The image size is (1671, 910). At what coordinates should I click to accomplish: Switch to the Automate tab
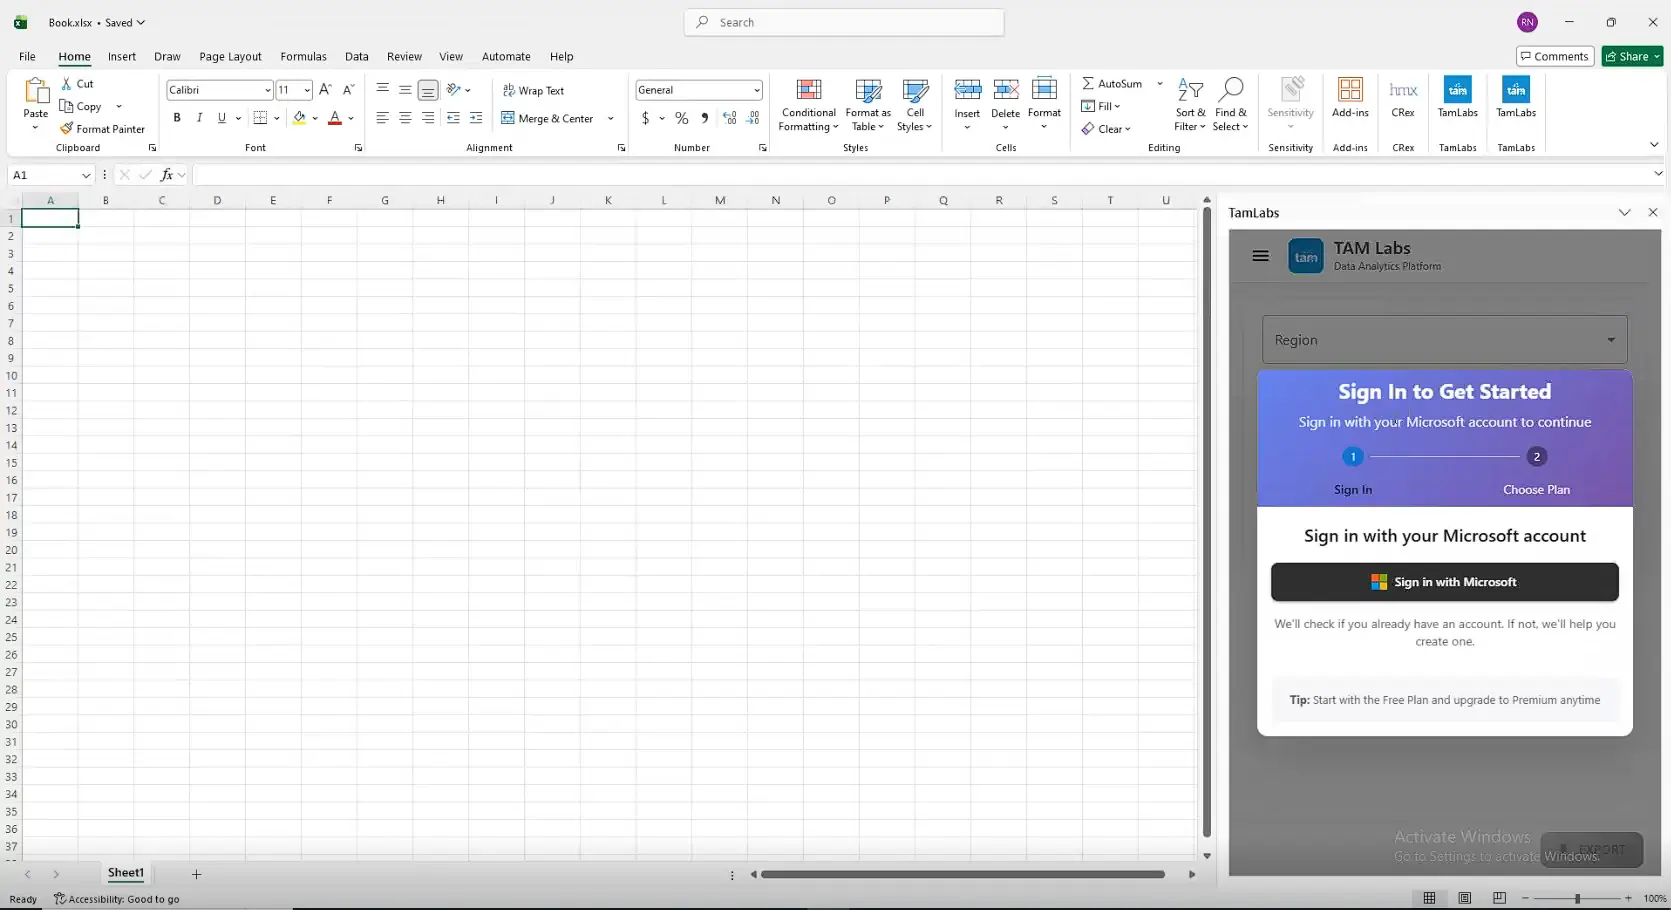pyautogui.click(x=506, y=56)
